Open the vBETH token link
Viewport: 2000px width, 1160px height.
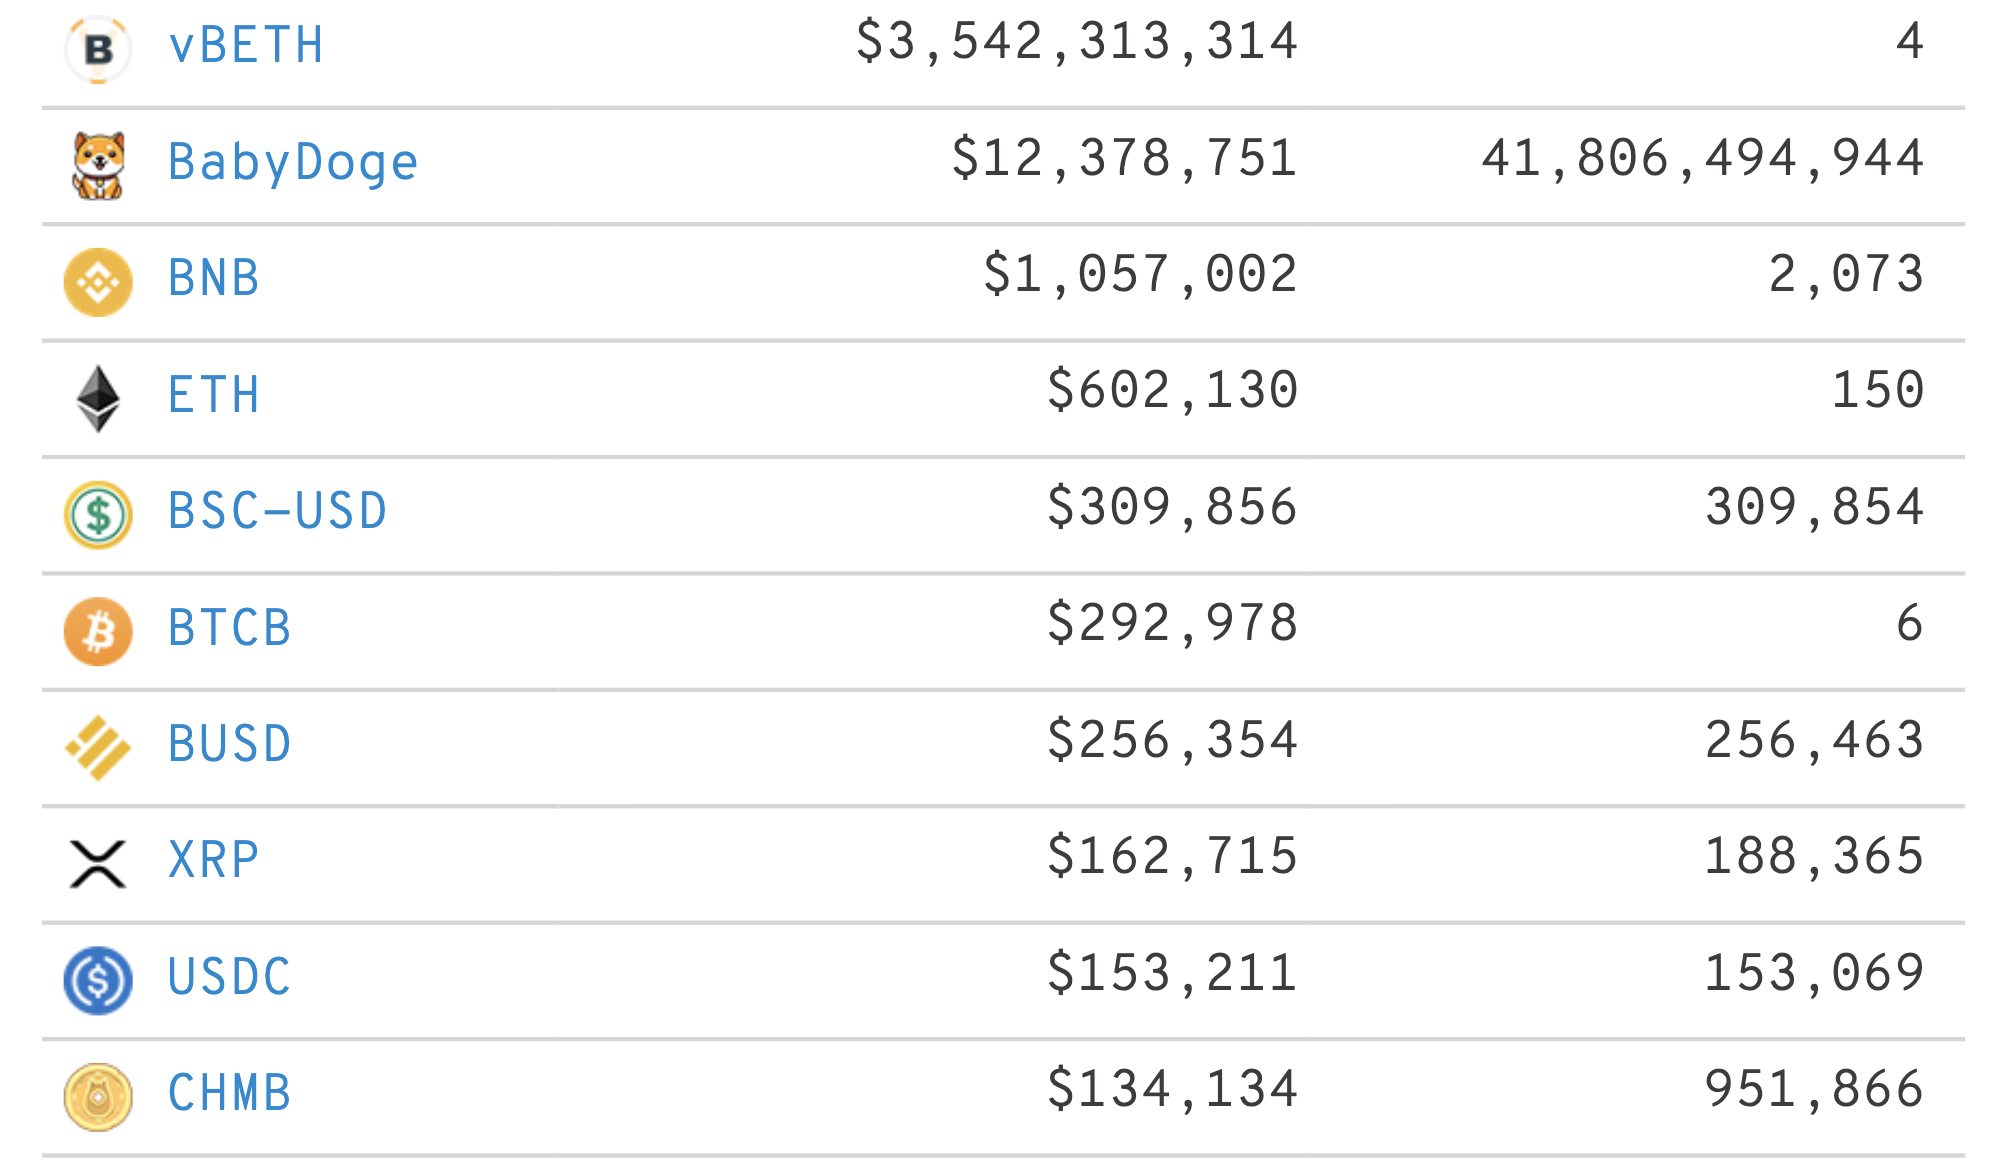(x=246, y=46)
